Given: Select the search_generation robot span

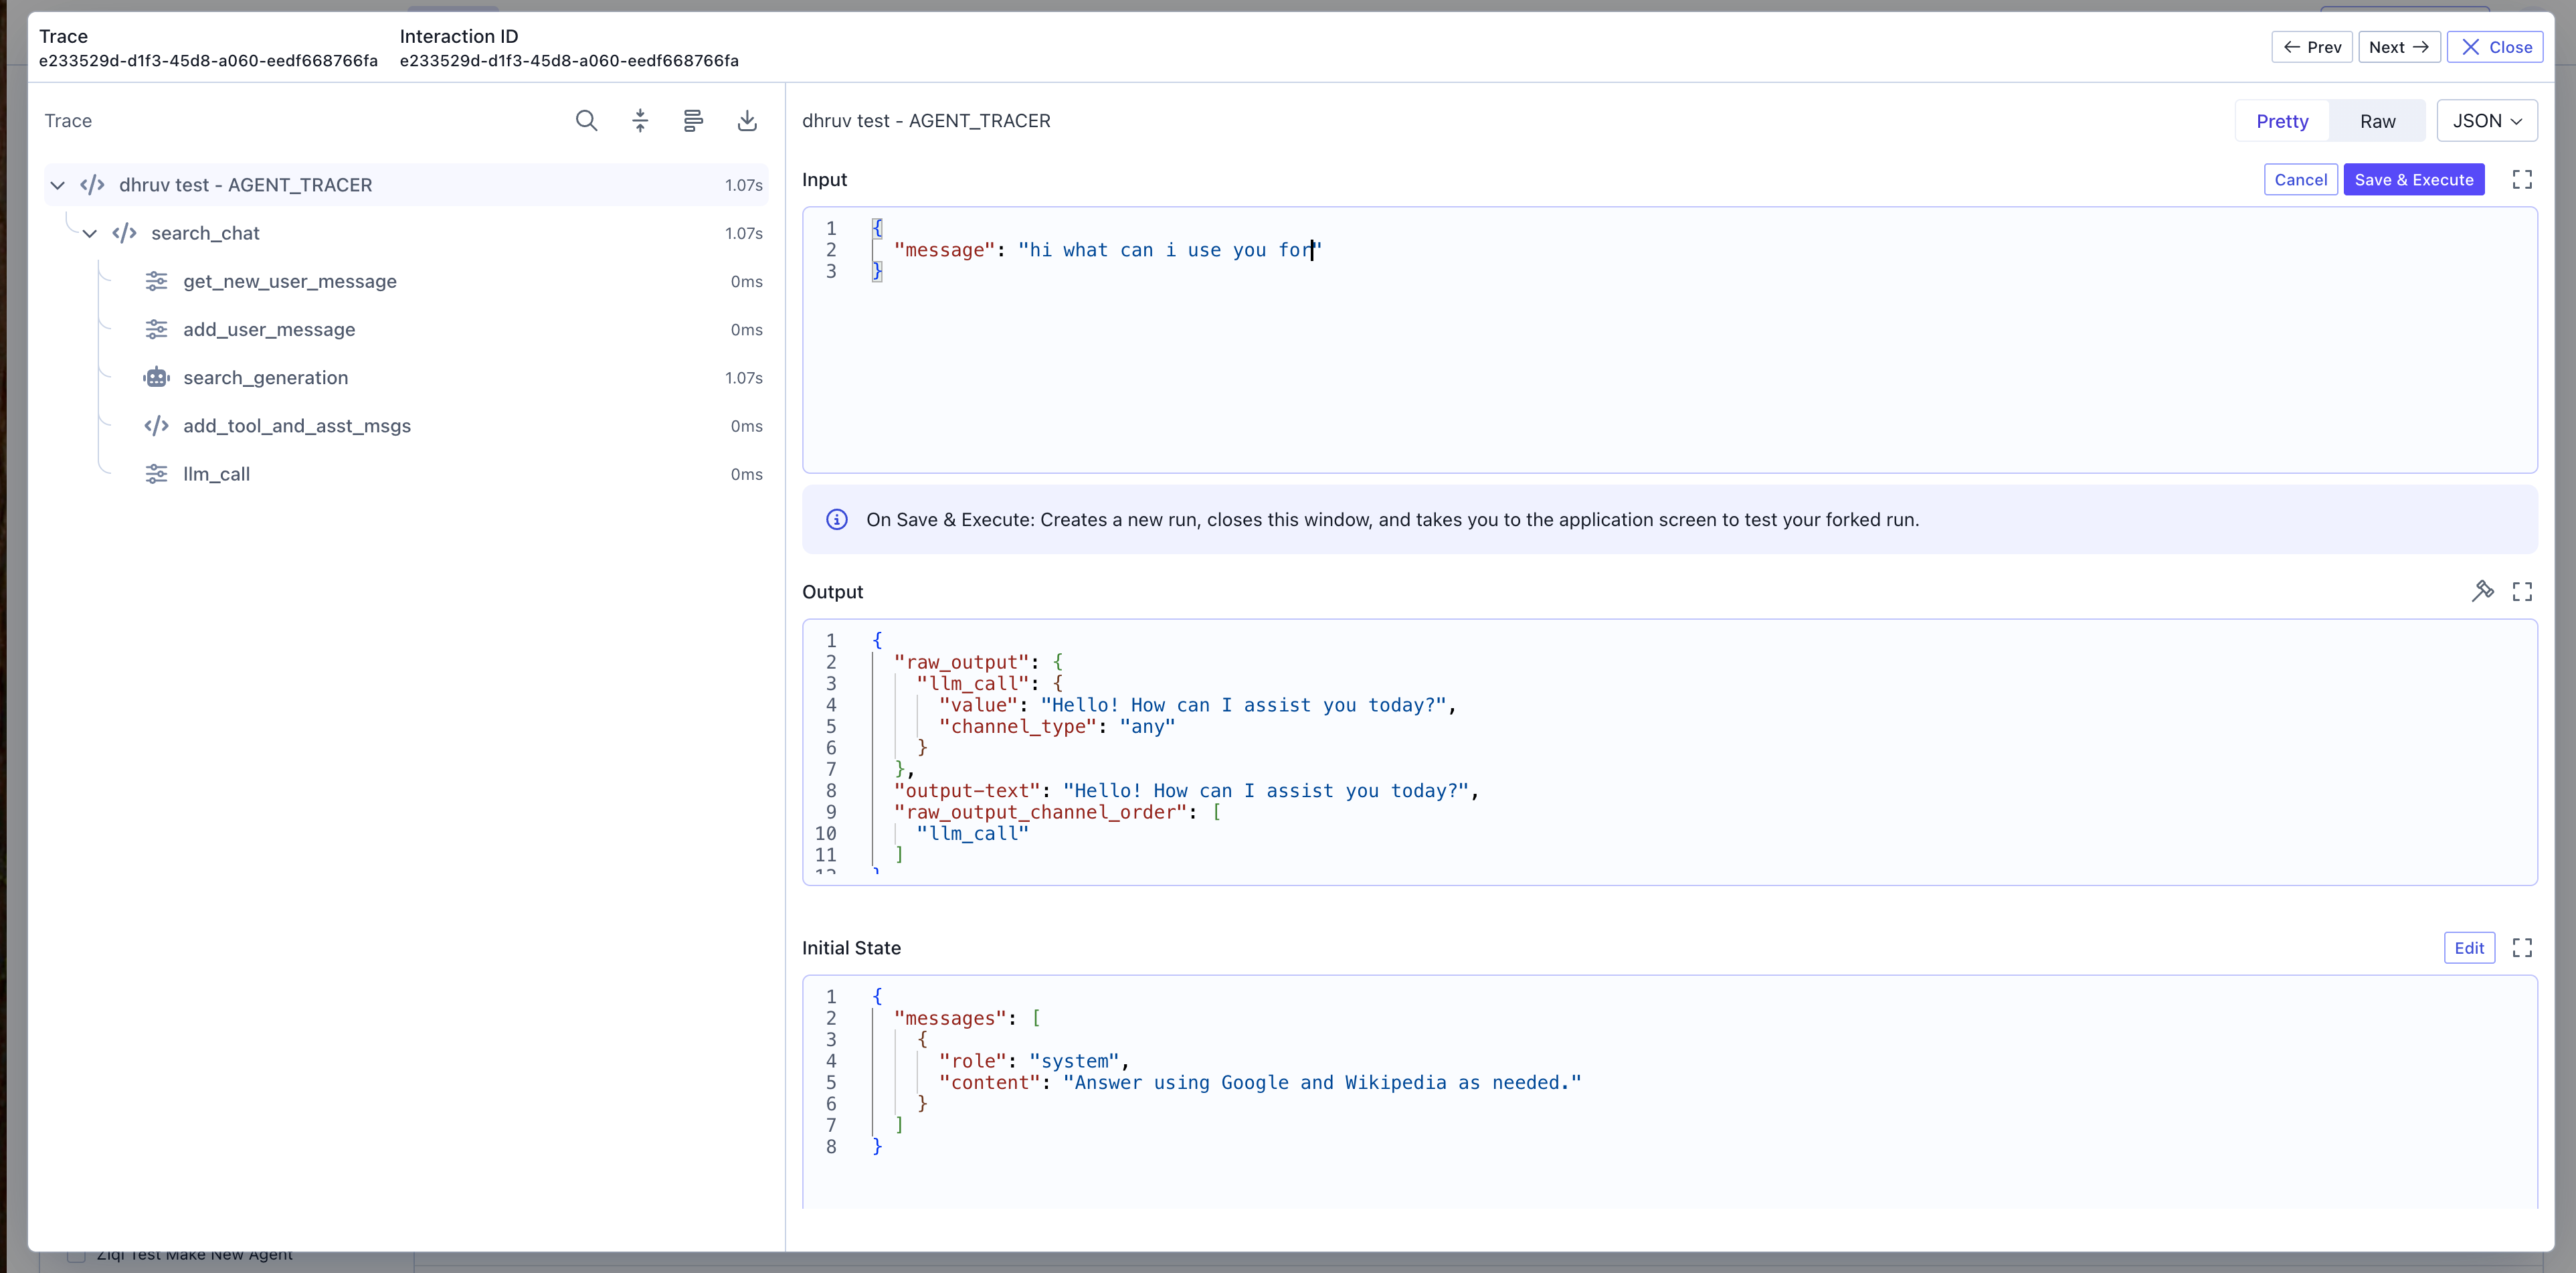Looking at the screenshot, I should (265, 378).
